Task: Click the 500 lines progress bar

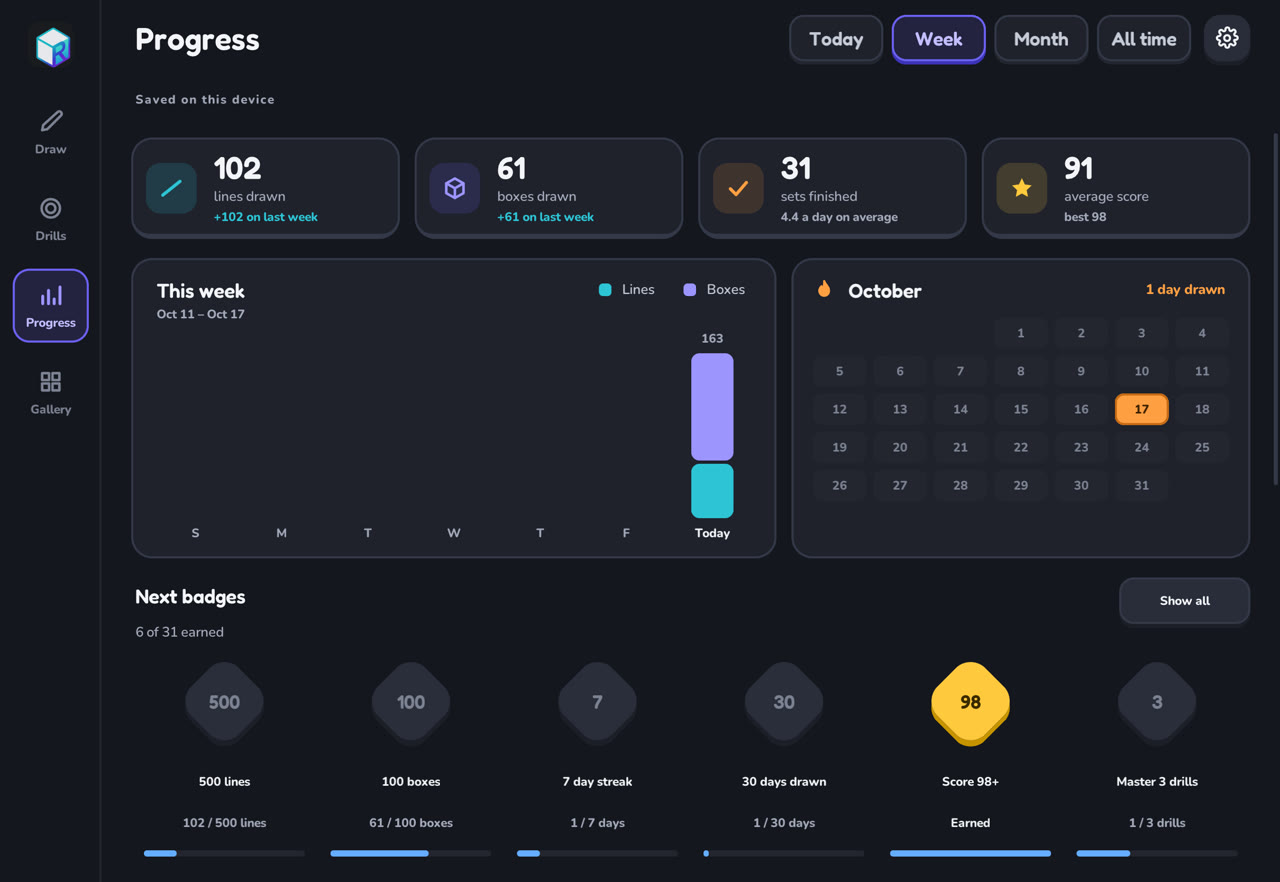Action: (x=224, y=853)
